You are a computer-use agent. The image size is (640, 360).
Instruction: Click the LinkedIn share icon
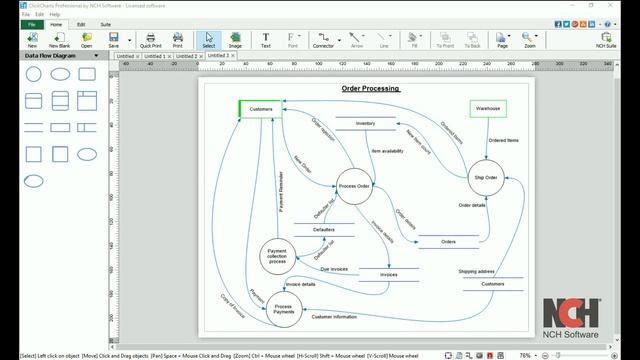click(x=592, y=24)
